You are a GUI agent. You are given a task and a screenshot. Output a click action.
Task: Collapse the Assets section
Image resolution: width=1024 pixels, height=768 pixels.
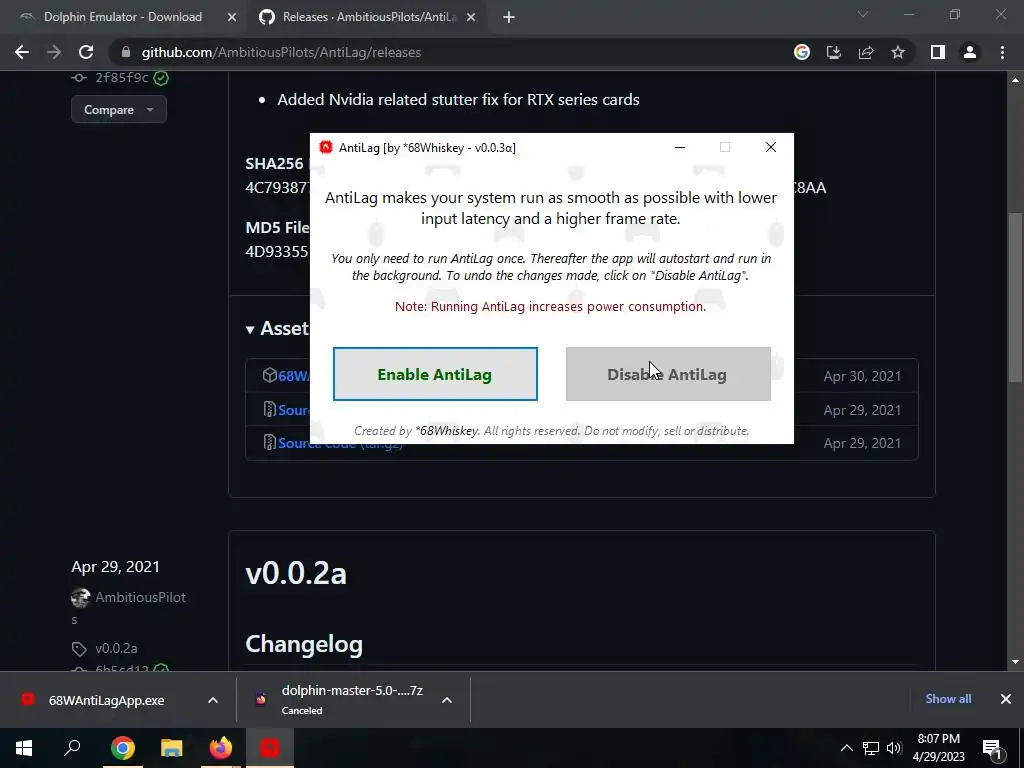250,330
